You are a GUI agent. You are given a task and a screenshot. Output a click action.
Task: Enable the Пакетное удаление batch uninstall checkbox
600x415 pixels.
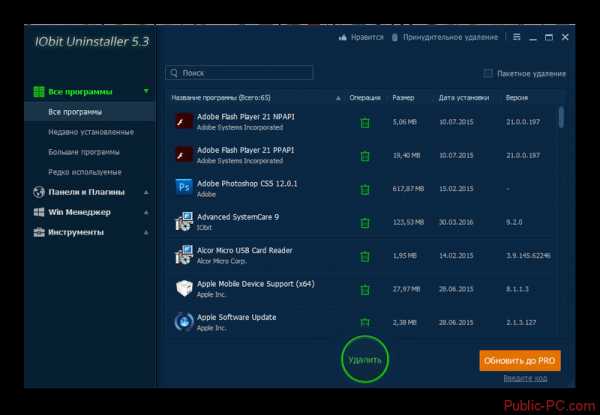coord(488,73)
